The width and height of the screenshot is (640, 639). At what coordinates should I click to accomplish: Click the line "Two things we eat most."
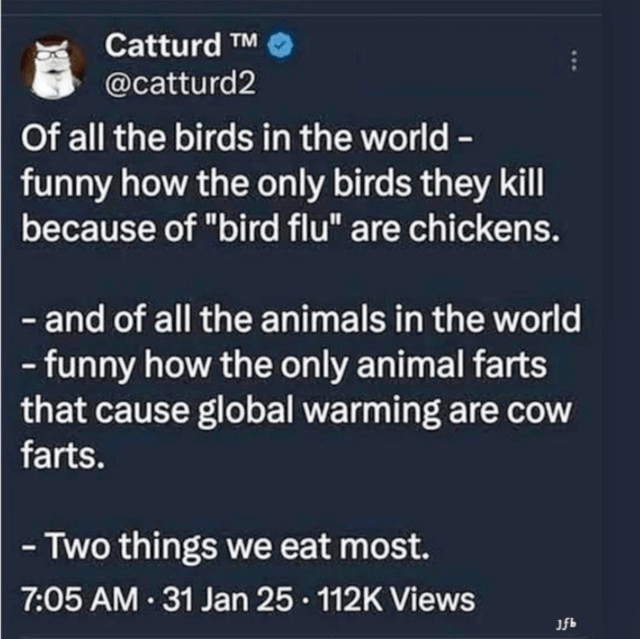(x=228, y=548)
